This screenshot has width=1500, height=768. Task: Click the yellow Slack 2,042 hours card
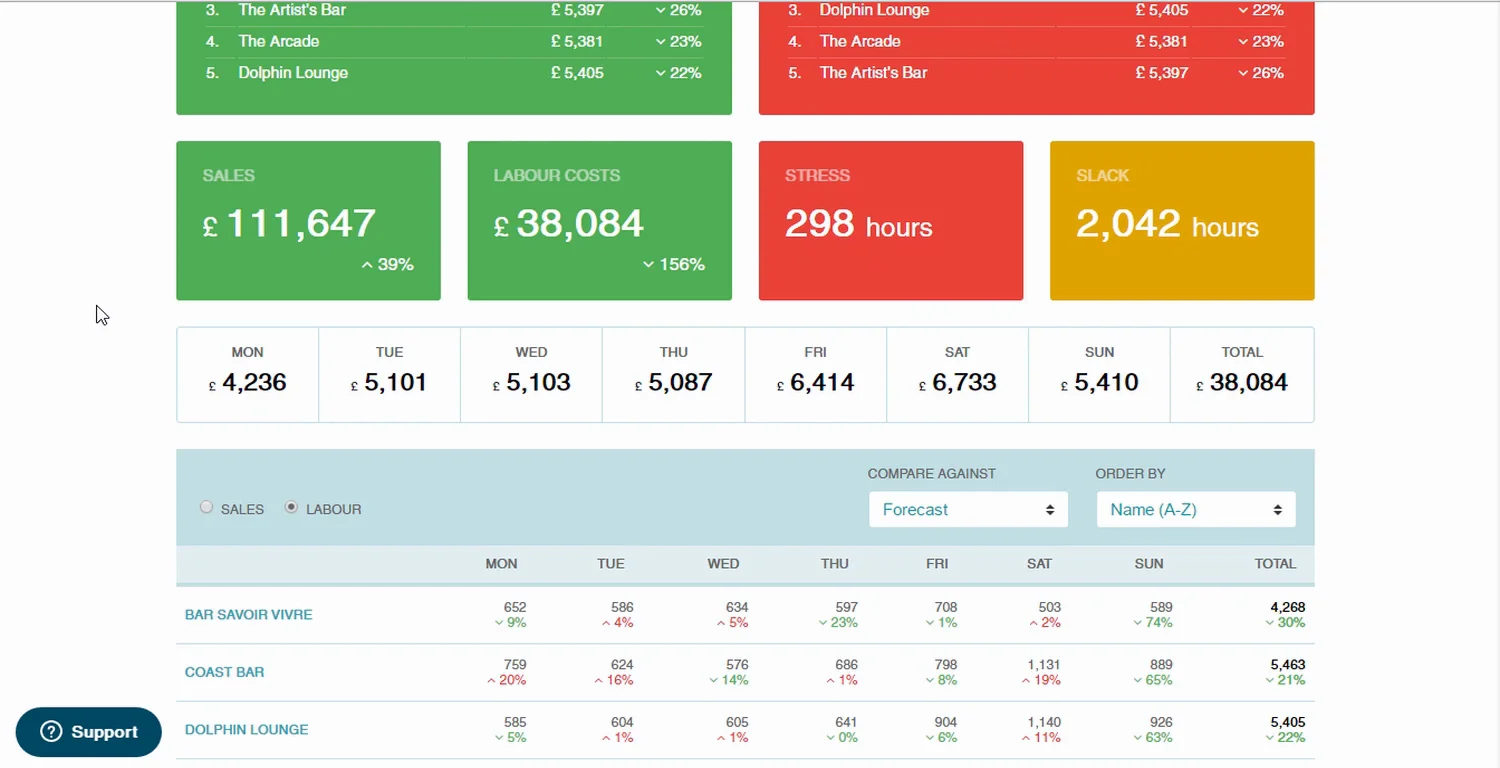[x=1182, y=220]
